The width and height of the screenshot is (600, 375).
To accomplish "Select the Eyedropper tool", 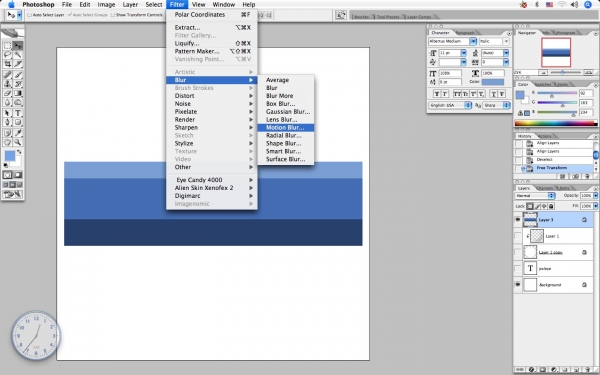I will coord(18,133).
